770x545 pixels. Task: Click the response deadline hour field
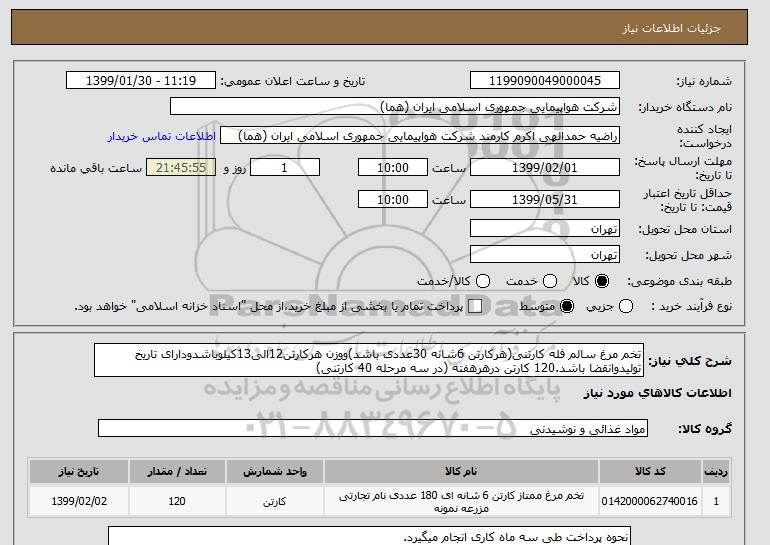click(393, 167)
